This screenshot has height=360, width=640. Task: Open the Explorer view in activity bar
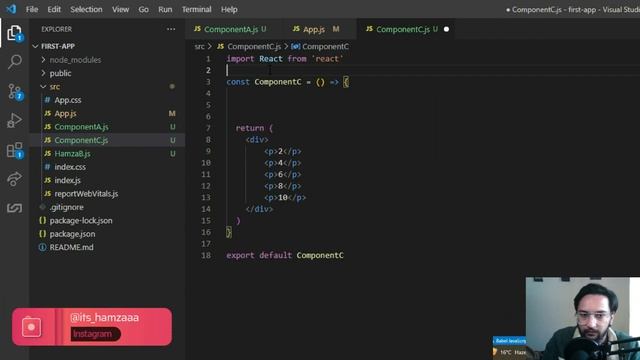tap(14, 33)
